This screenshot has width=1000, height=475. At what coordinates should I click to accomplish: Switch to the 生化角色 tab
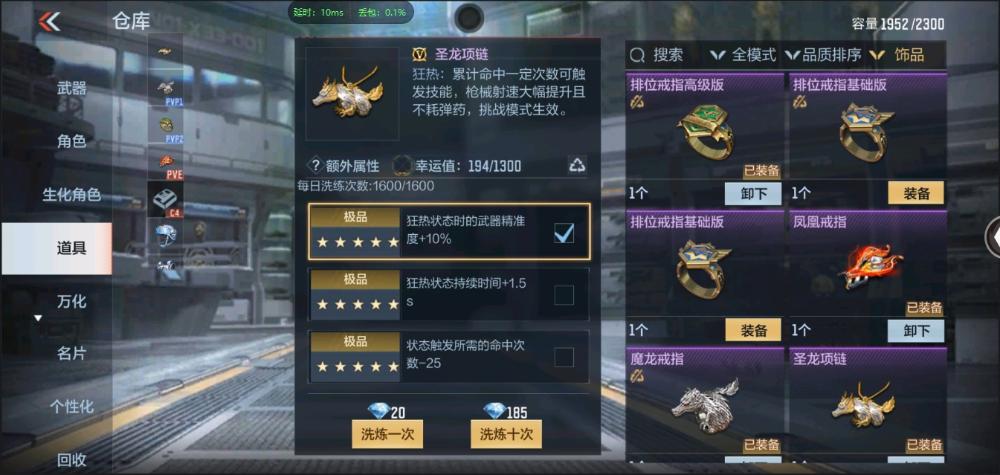(71, 194)
